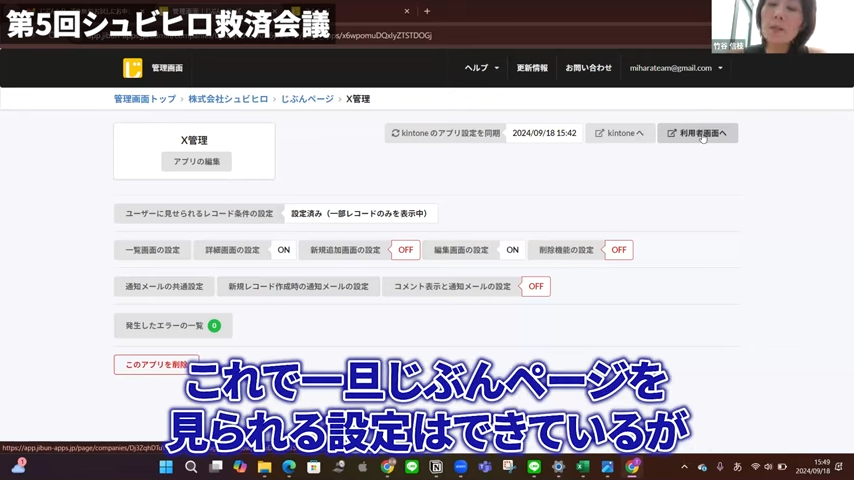Toggle 編集画面の設定 ON switch
Viewport: 854px width, 480px height.
point(513,250)
